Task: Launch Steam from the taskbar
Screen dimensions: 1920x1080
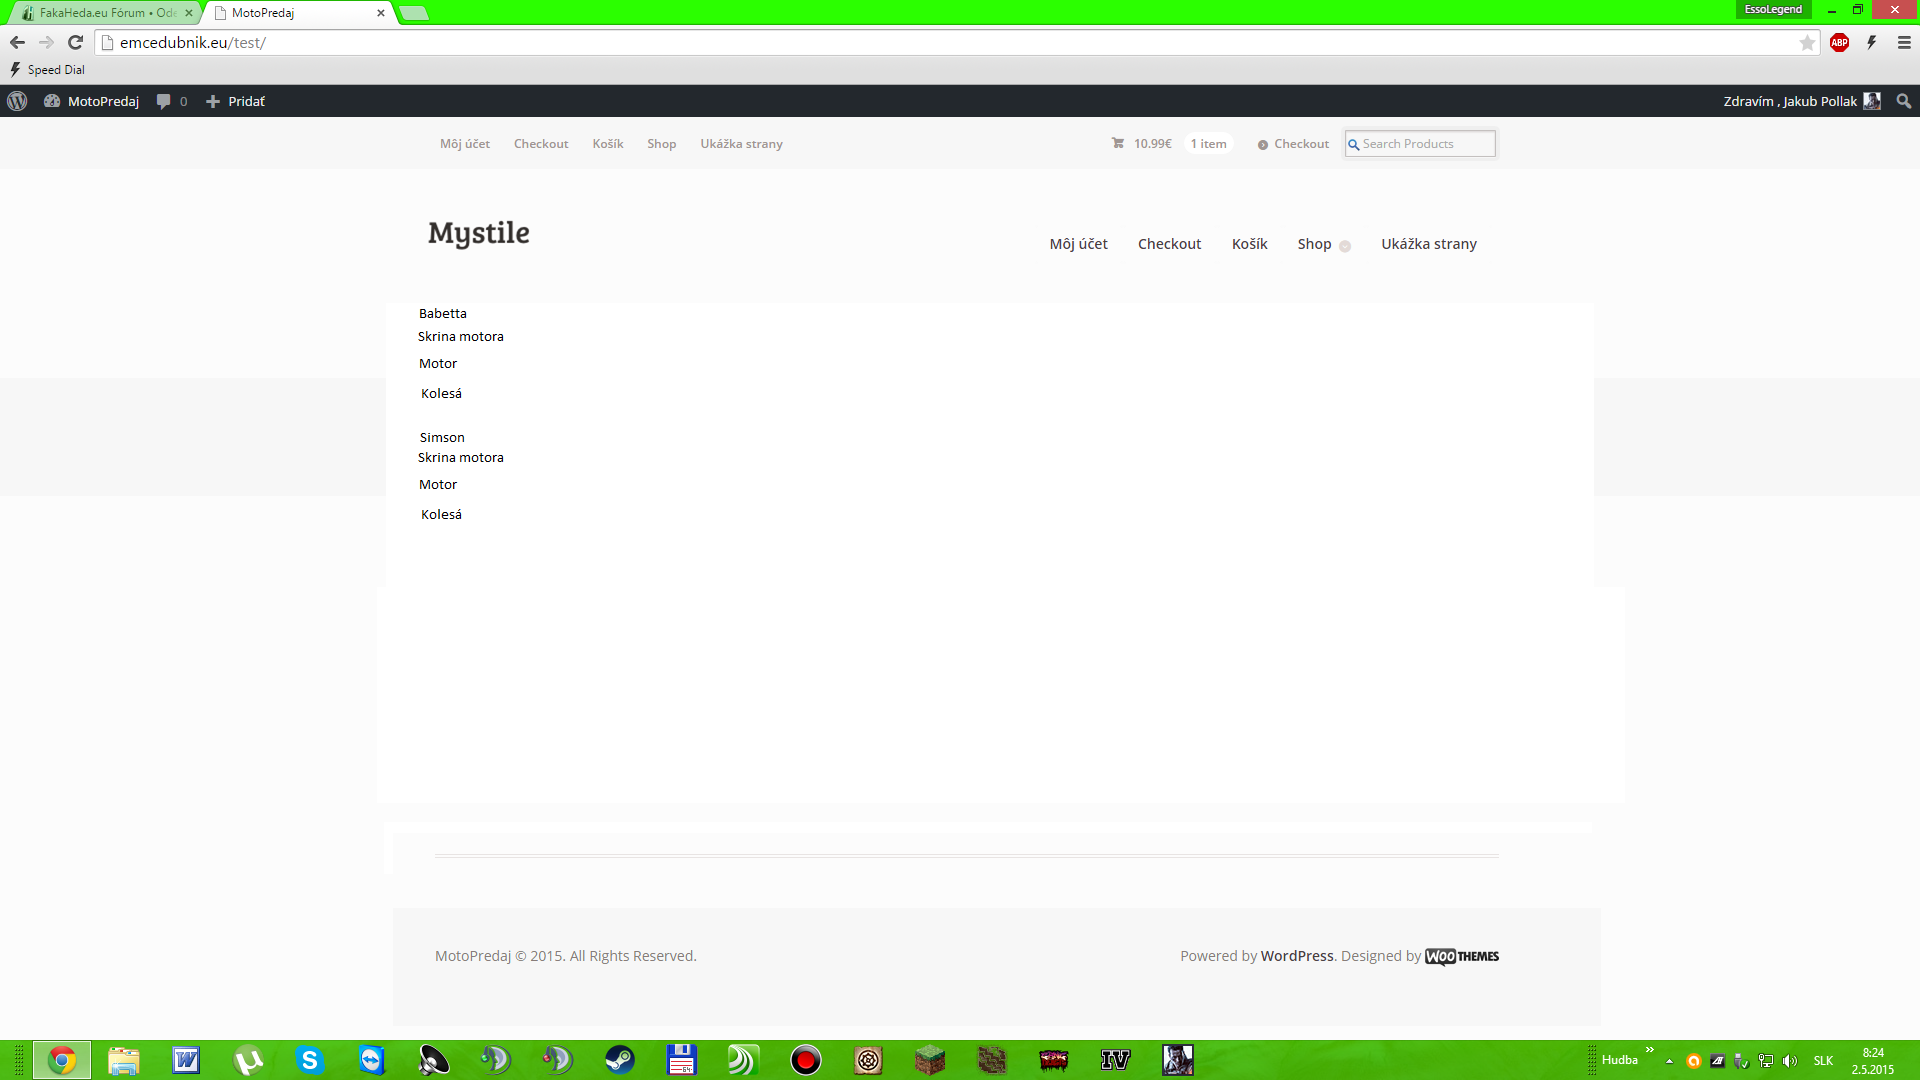Action: pyautogui.click(x=620, y=1060)
